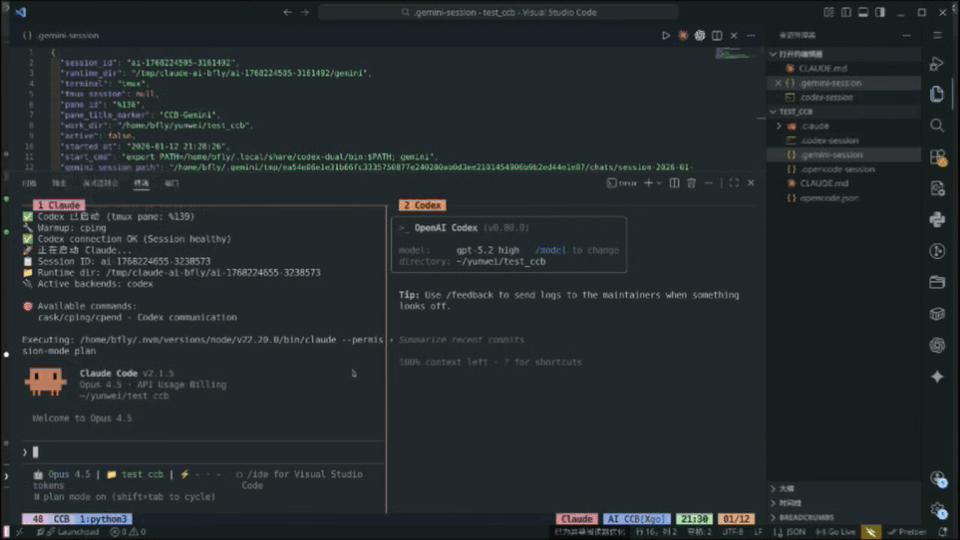The height and width of the screenshot is (540, 960).
Task: Click the tmux terminal profile label
Action: 621,183
